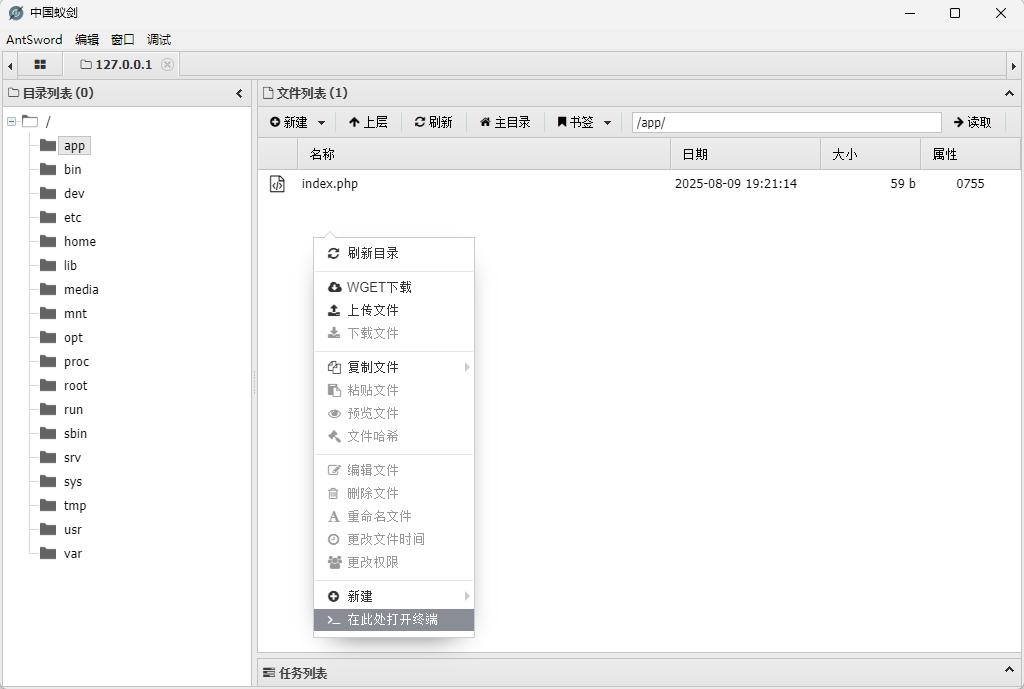This screenshot has width=1024, height=689.
Task: Click the 读取 read path button
Action: pos(972,122)
